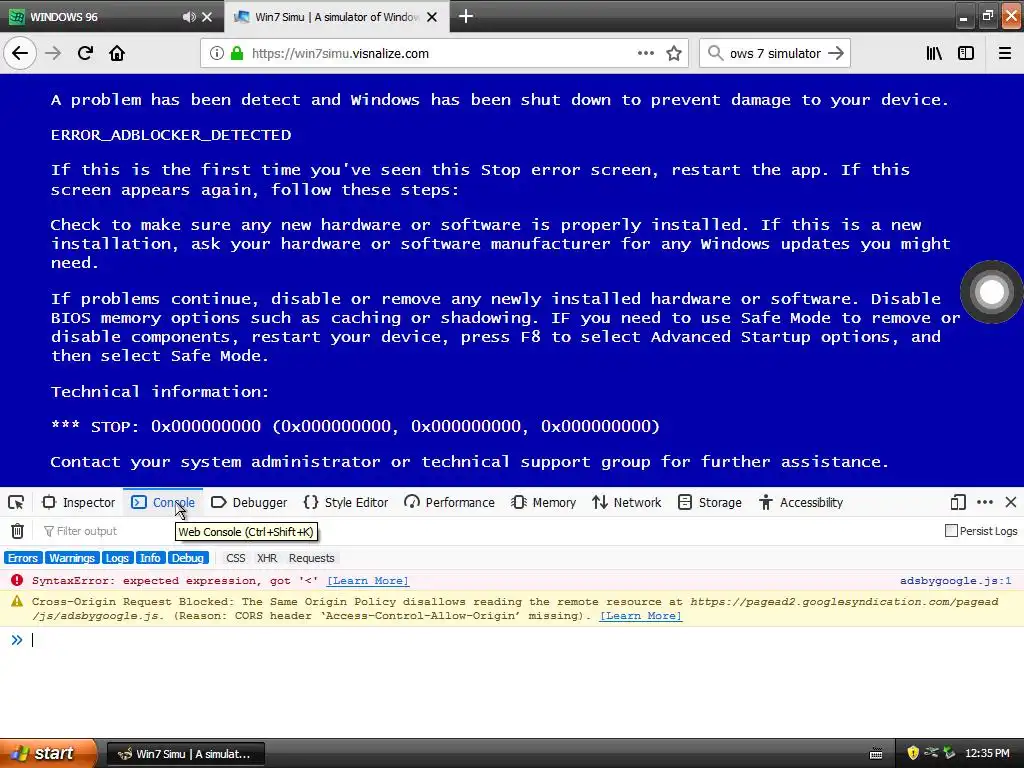Select Win7 Simu taskbar window button

click(x=185, y=754)
